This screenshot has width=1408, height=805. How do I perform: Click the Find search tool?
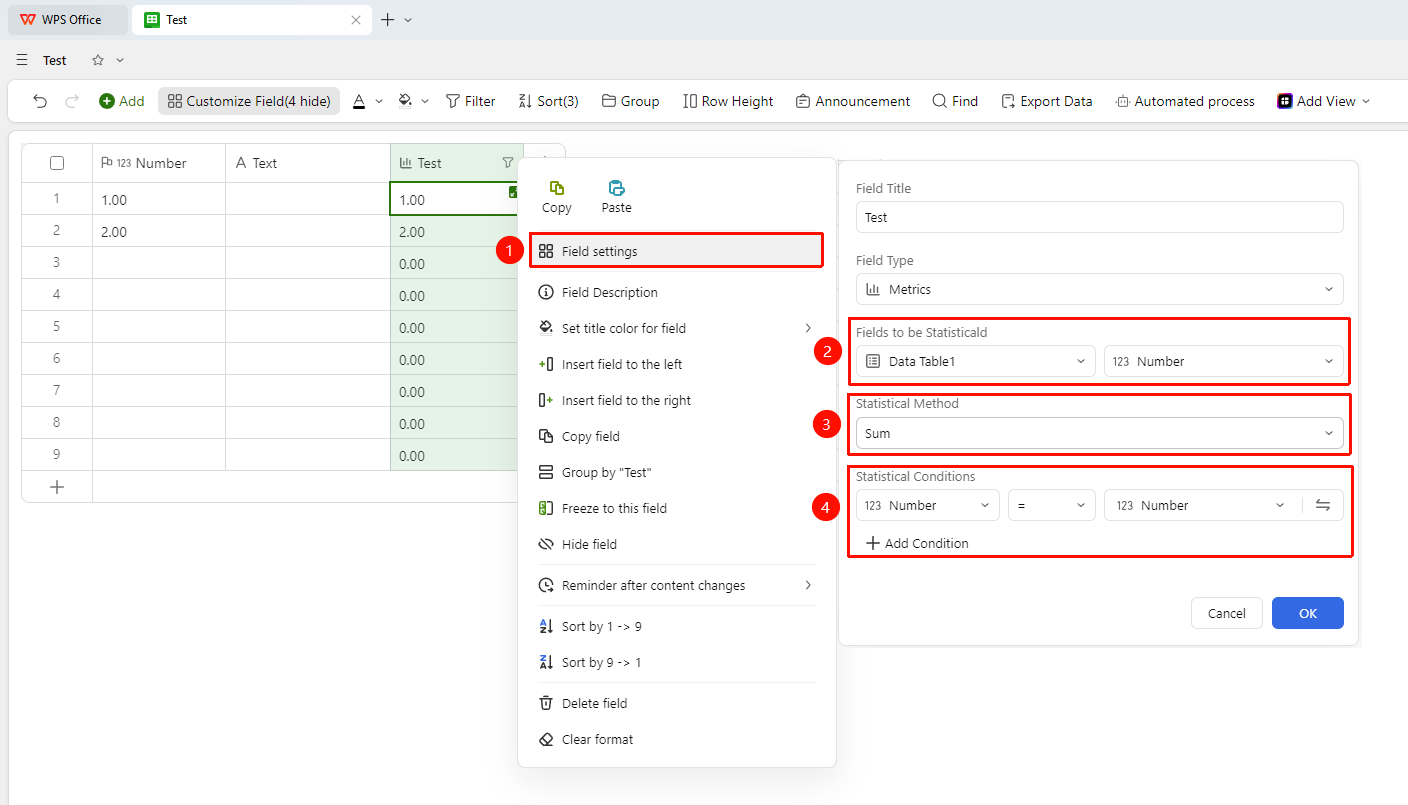(x=955, y=101)
